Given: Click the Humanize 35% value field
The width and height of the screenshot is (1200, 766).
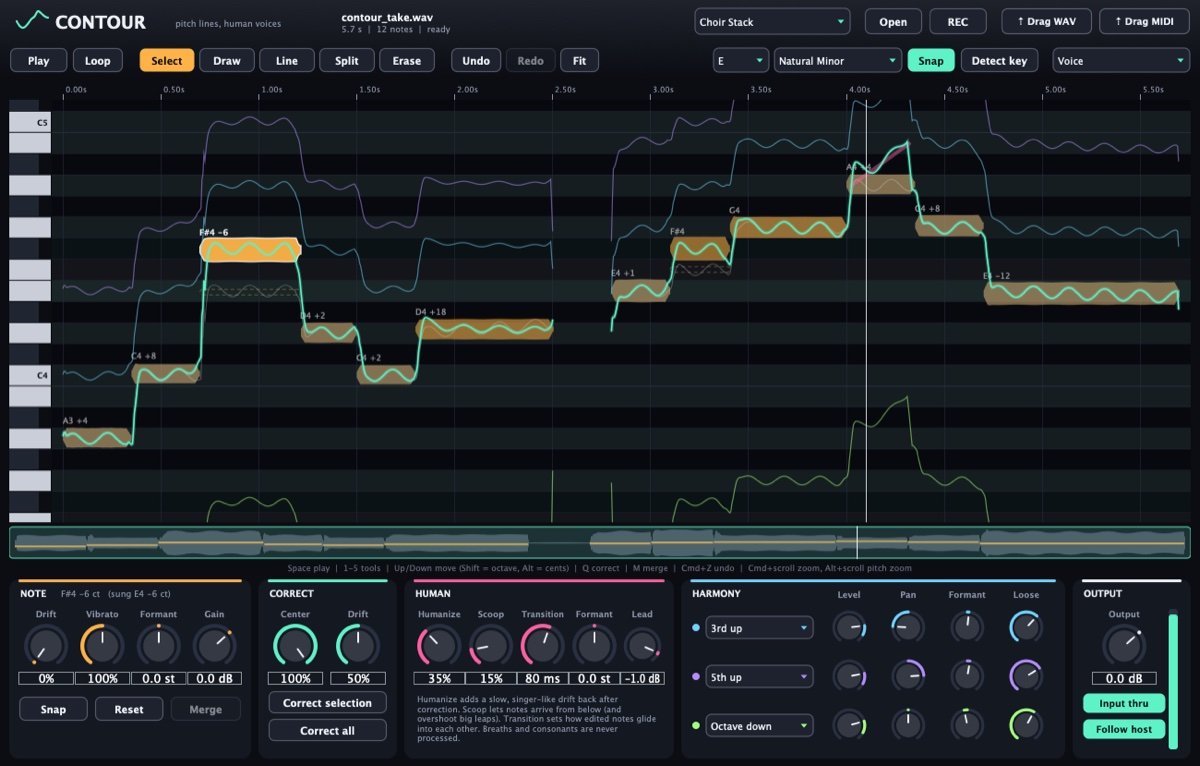Looking at the screenshot, I should (x=438, y=678).
